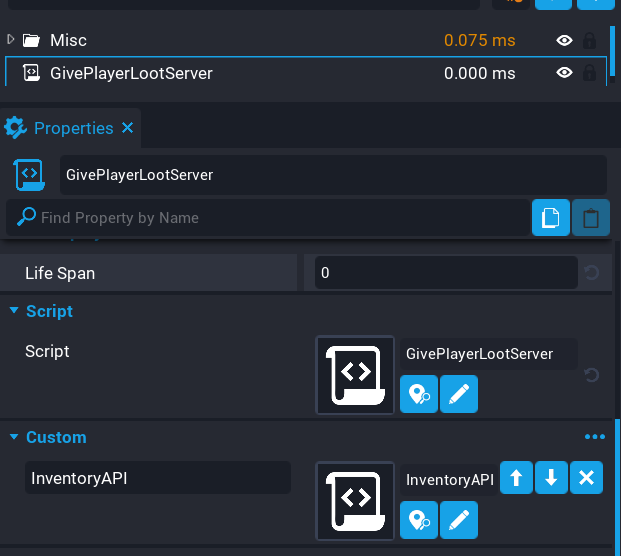Image resolution: width=621 pixels, height=556 pixels.
Task: Collapse the Script properties section
Action: [x=14, y=311]
